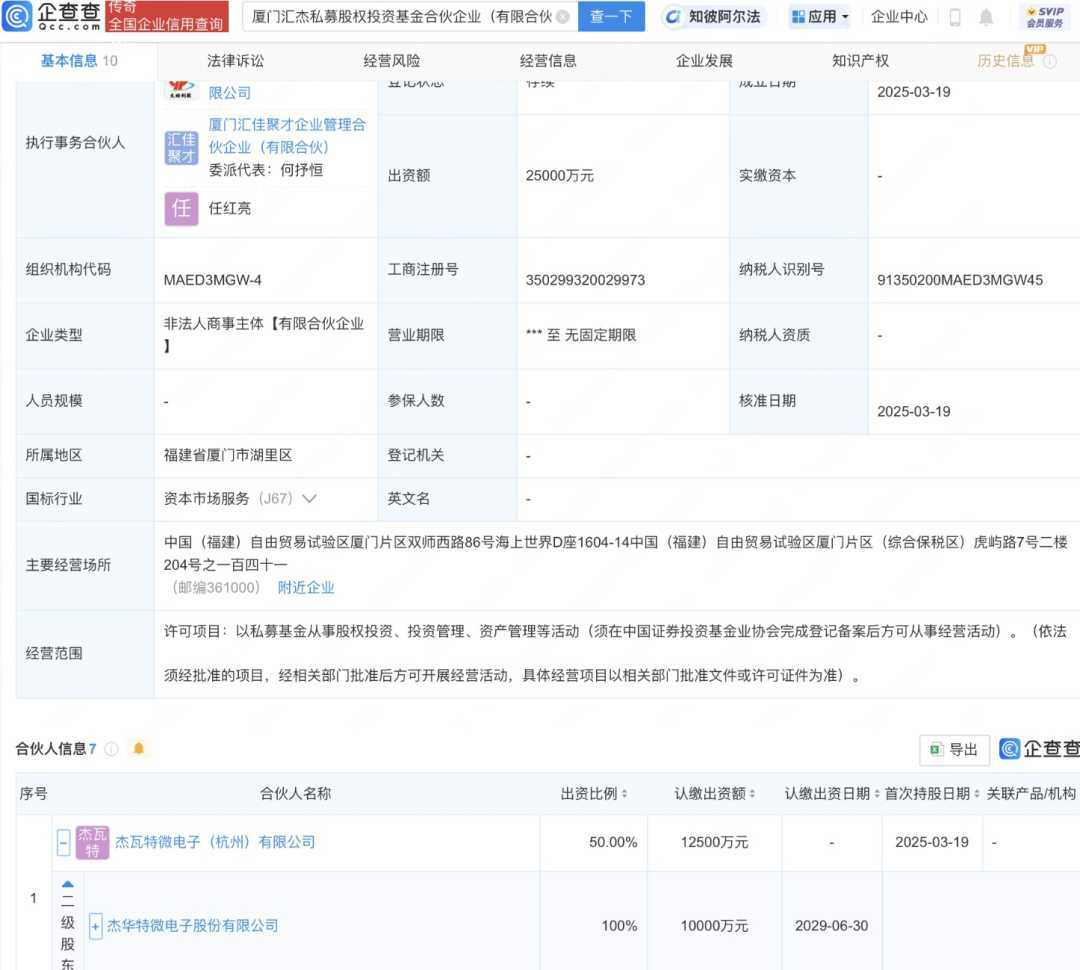This screenshot has width=1080, height=970.
Task: Open the notification bell in header
Action: (986, 17)
